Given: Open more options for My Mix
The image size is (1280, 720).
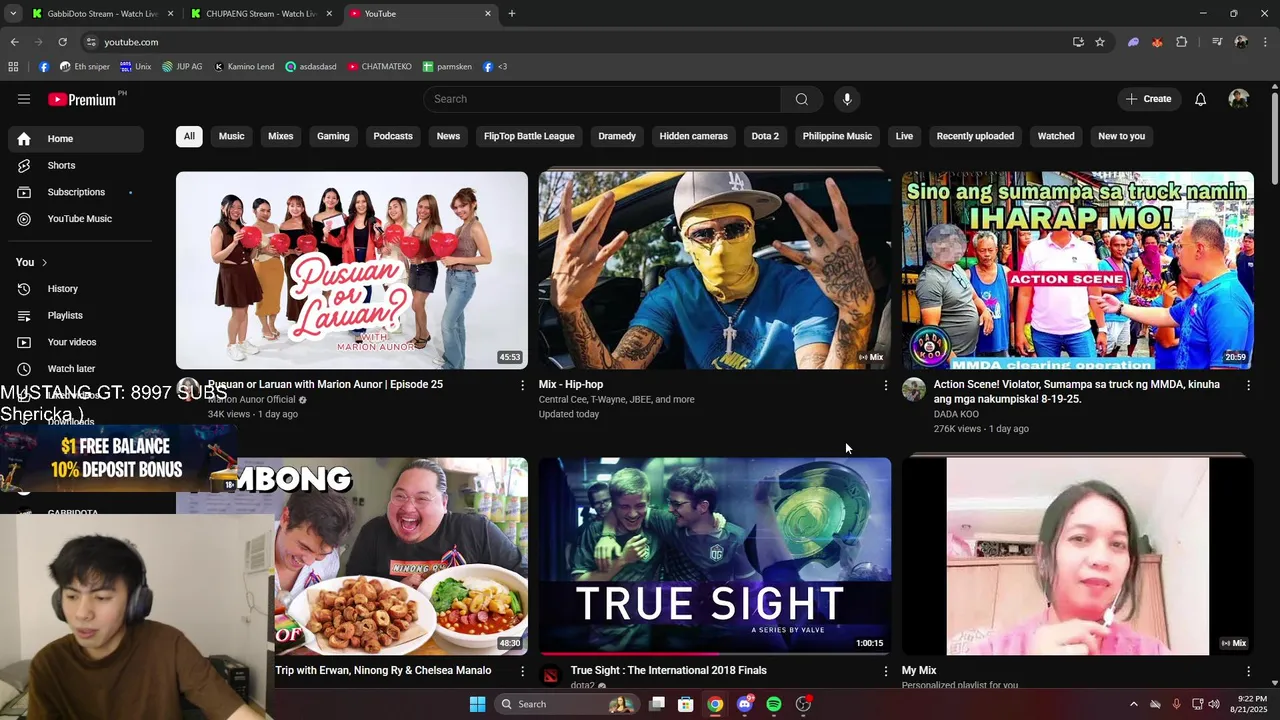Looking at the screenshot, I should coord(1248,671).
